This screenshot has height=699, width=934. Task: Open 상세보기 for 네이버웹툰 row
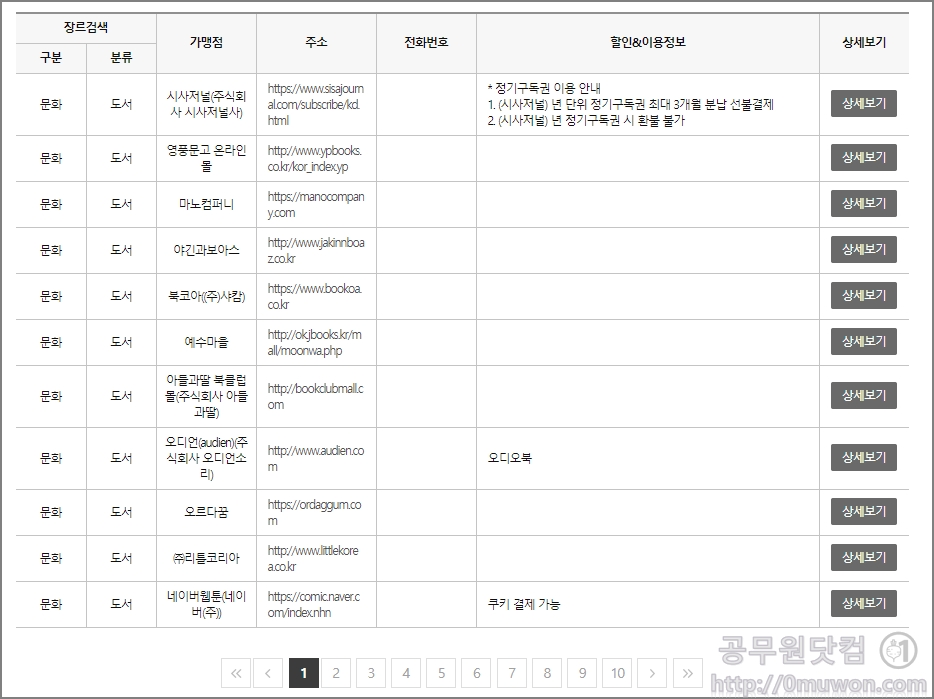864,603
